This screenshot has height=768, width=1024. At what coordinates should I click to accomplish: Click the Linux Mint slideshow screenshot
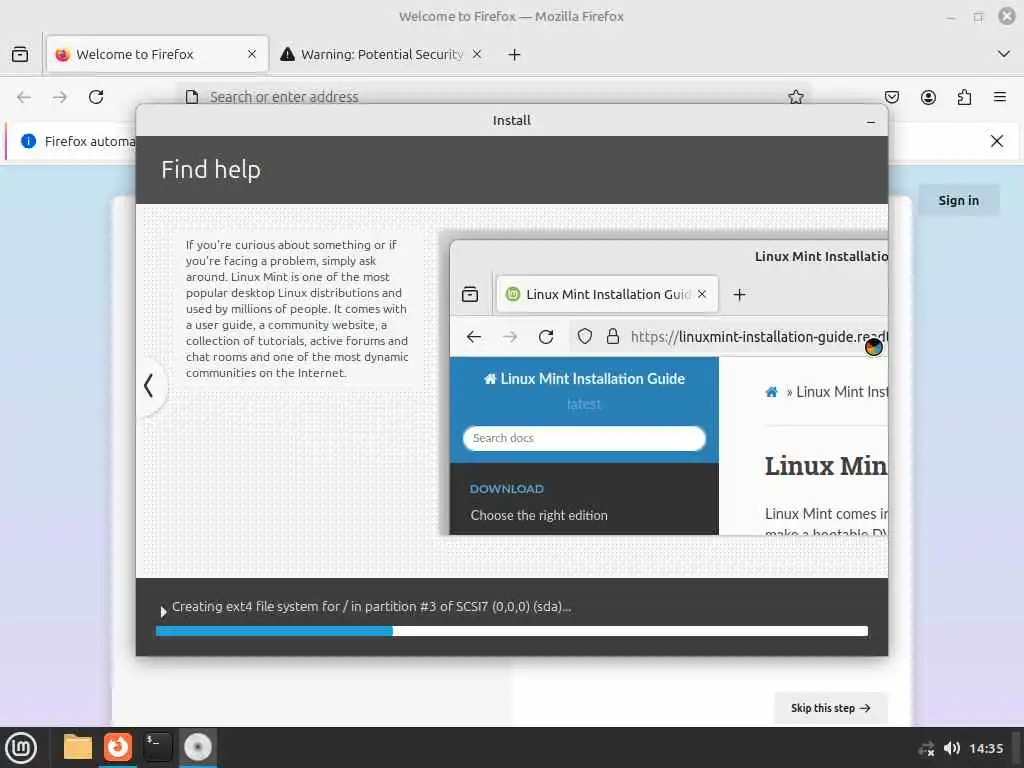668,387
